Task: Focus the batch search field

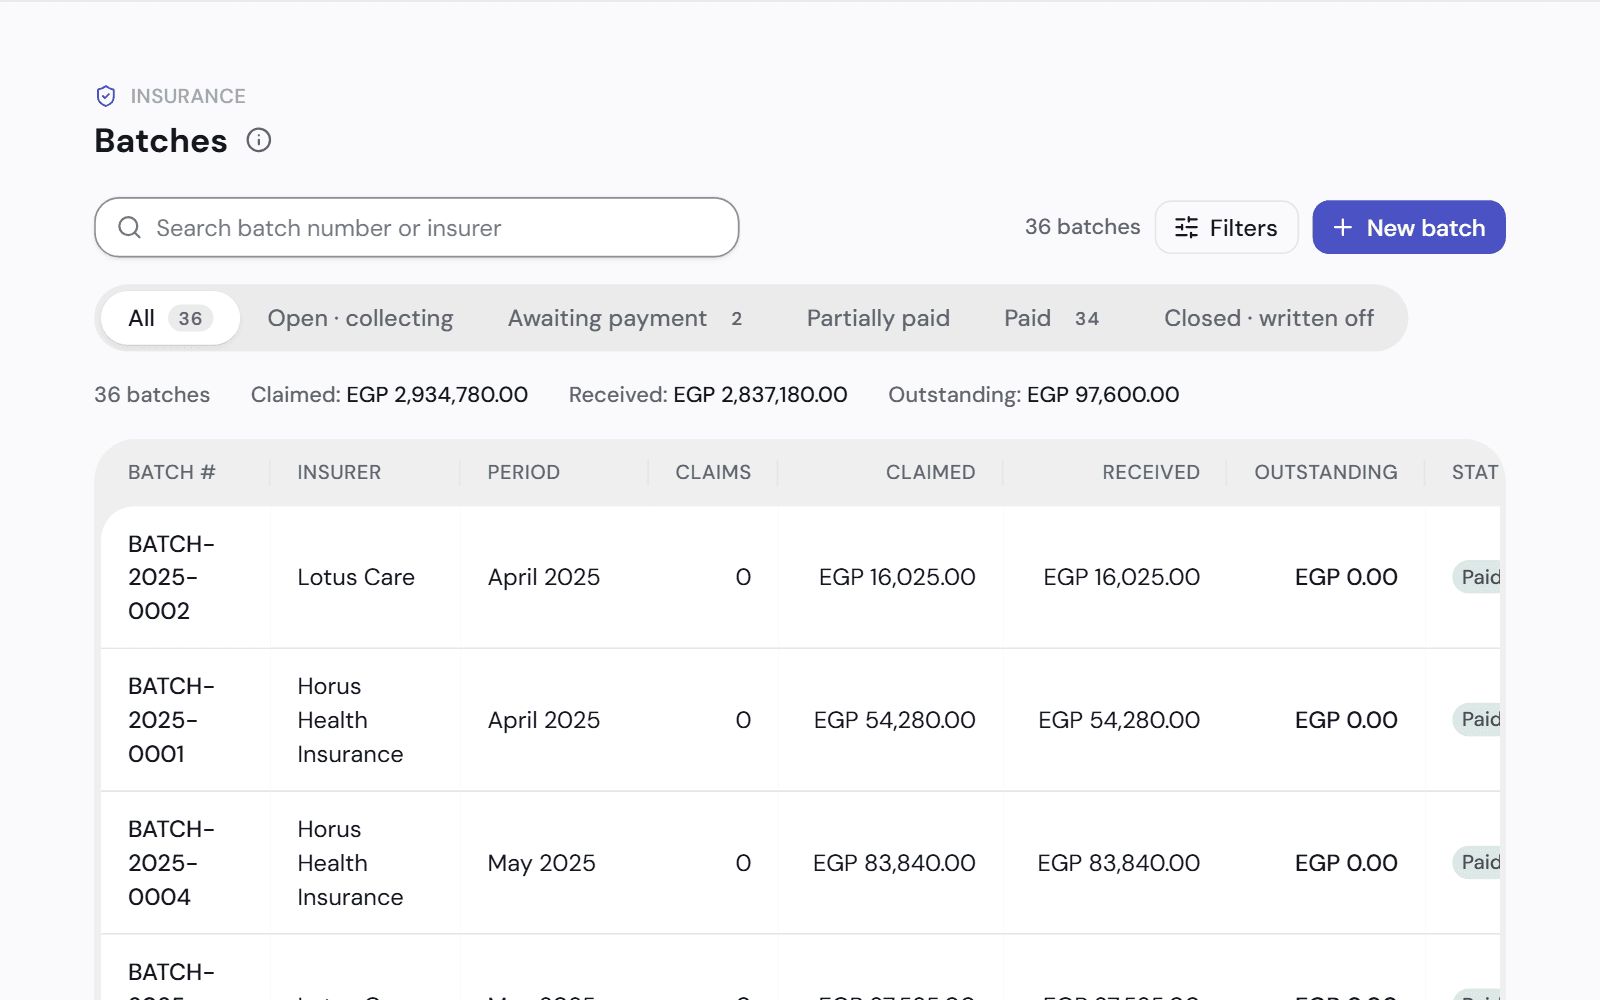Action: 417,227
